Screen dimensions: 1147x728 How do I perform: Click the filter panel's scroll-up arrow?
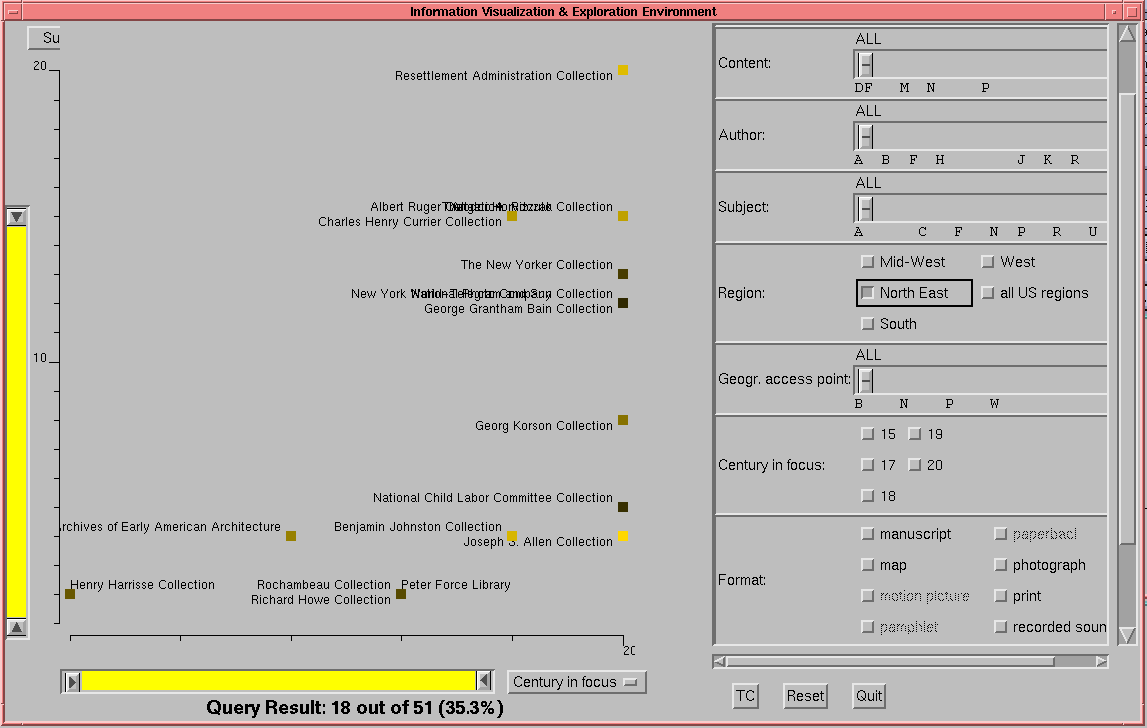click(x=1127, y=34)
